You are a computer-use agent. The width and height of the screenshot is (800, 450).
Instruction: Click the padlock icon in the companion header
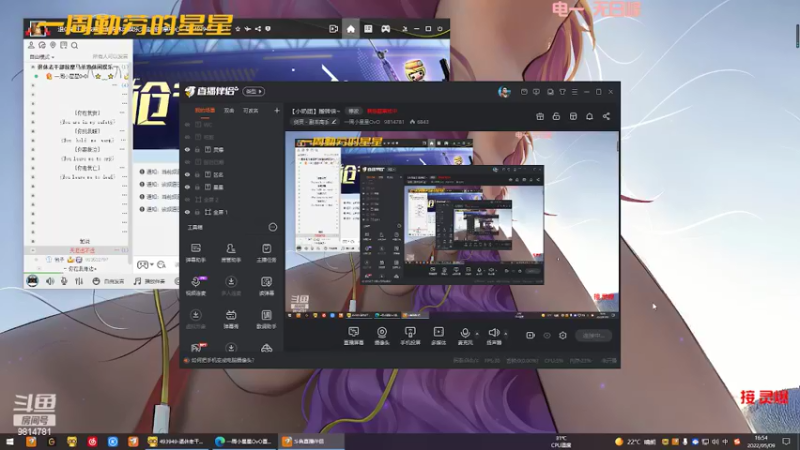point(556,116)
